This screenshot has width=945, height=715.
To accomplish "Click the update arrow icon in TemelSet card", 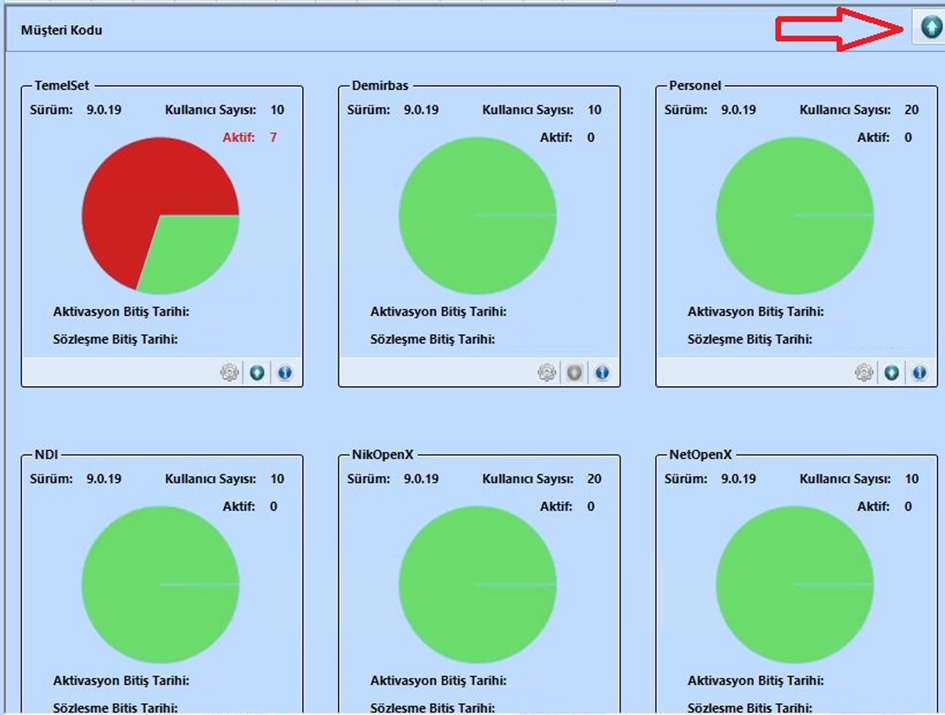I will [x=257, y=373].
